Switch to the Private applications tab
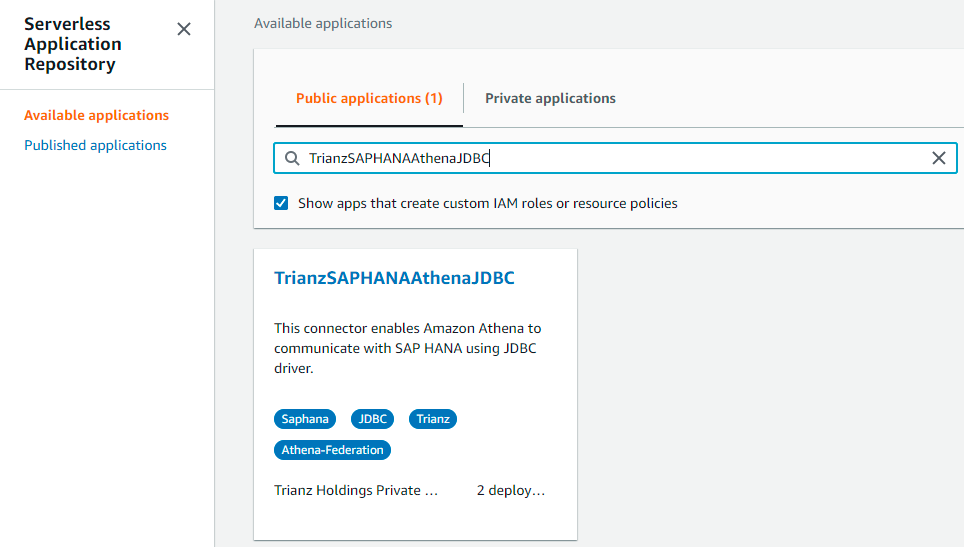The width and height of the screenshot is (964, 547). [x=550, y=98]
